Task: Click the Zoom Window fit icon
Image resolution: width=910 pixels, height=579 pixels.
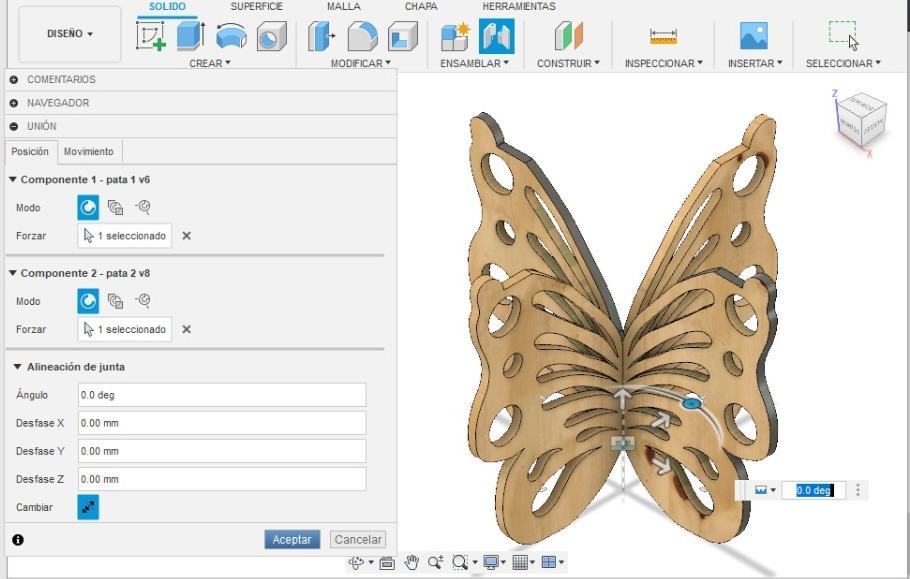Action: [x=460, y=562]
